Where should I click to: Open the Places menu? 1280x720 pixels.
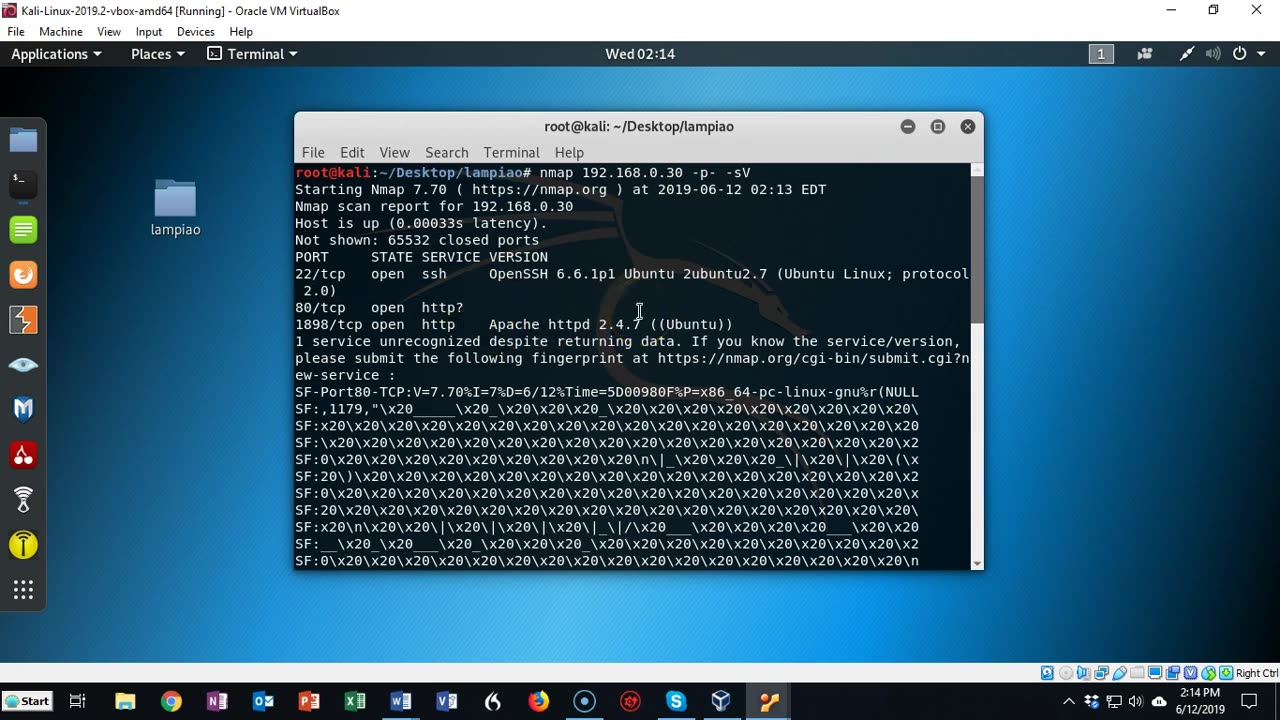pyautogui.click(x=158, y=54)
